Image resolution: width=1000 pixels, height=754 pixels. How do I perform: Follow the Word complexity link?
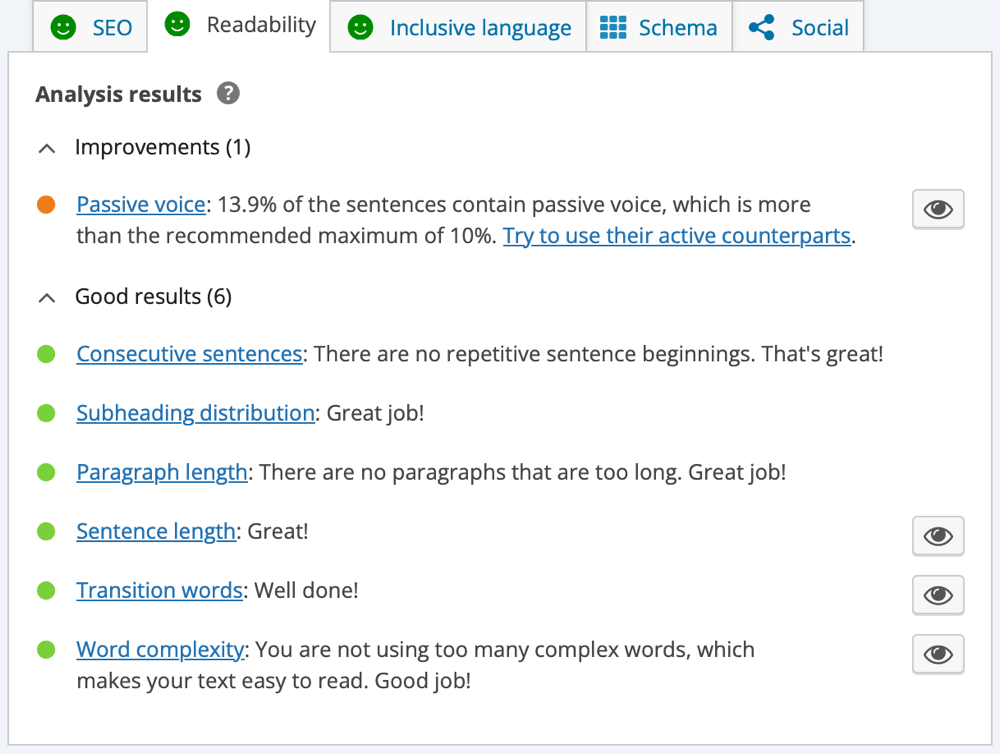point(160,649)
